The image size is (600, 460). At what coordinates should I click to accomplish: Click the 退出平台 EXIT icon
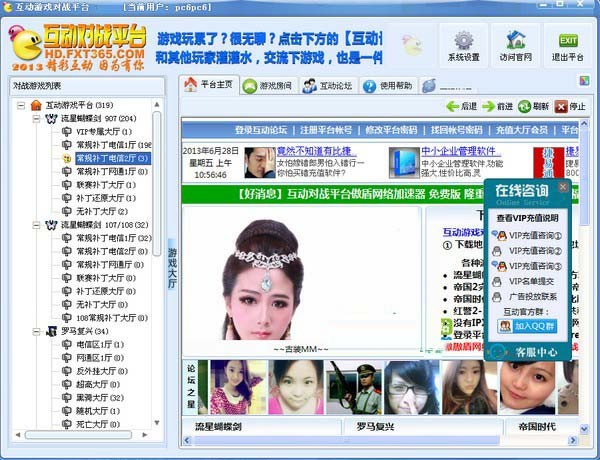click(568, 41)
